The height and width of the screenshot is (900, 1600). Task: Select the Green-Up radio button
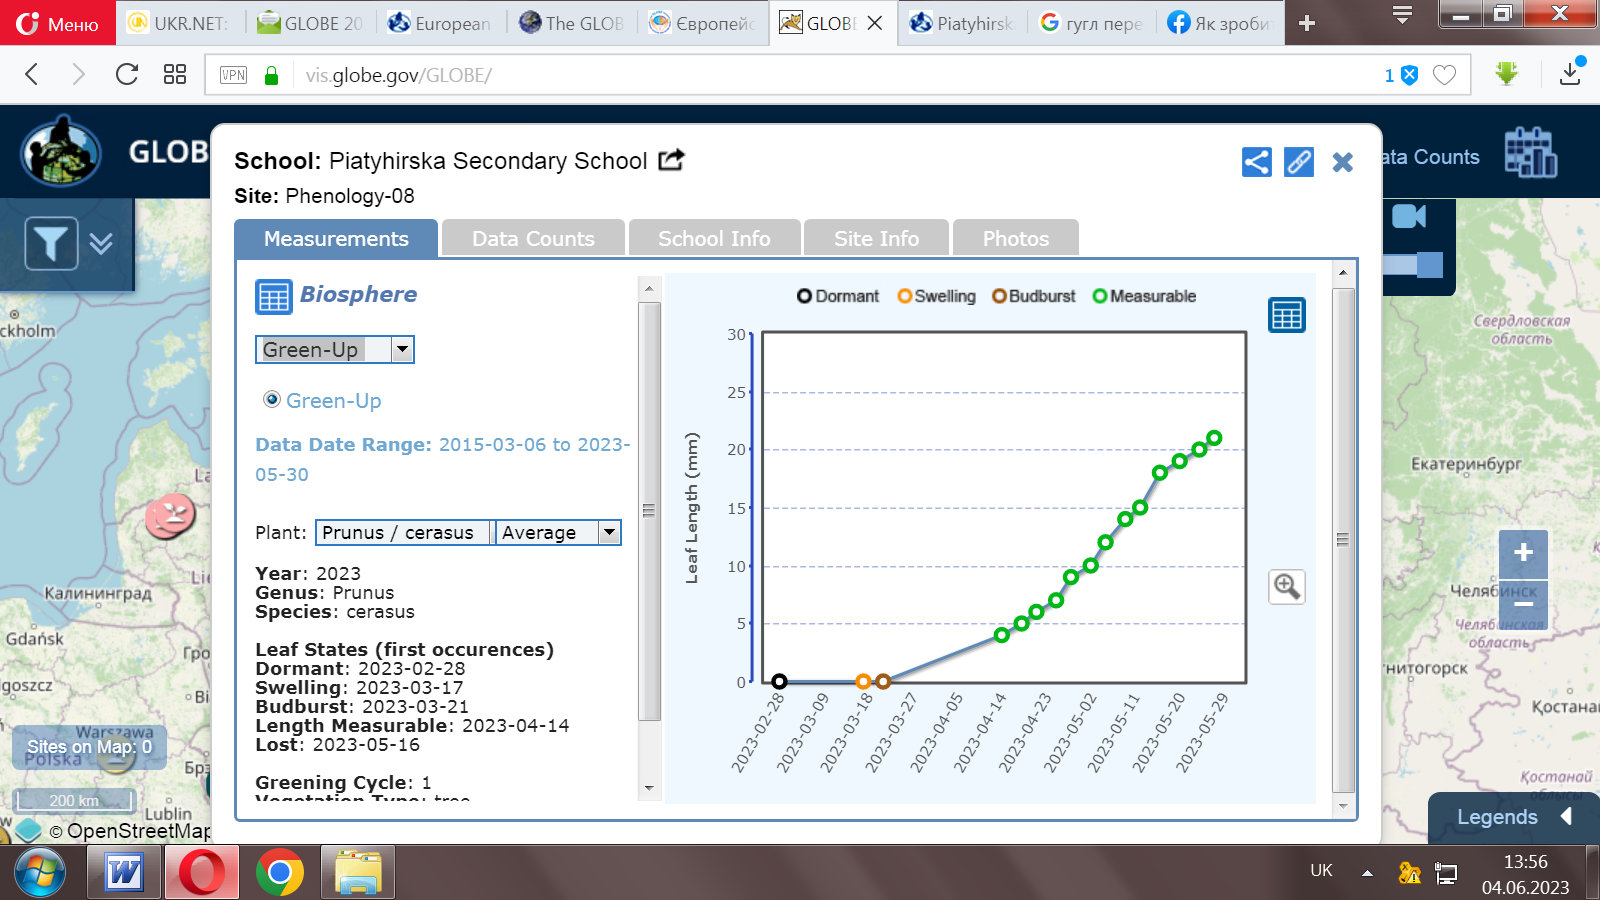pyautogui.click(x=272, y=400)
